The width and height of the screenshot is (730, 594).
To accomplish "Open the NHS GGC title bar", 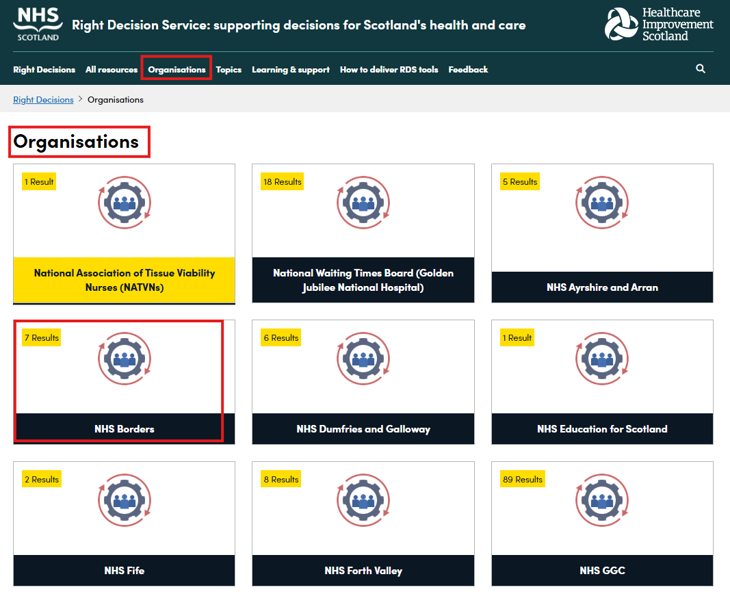I will coord(602,570).
